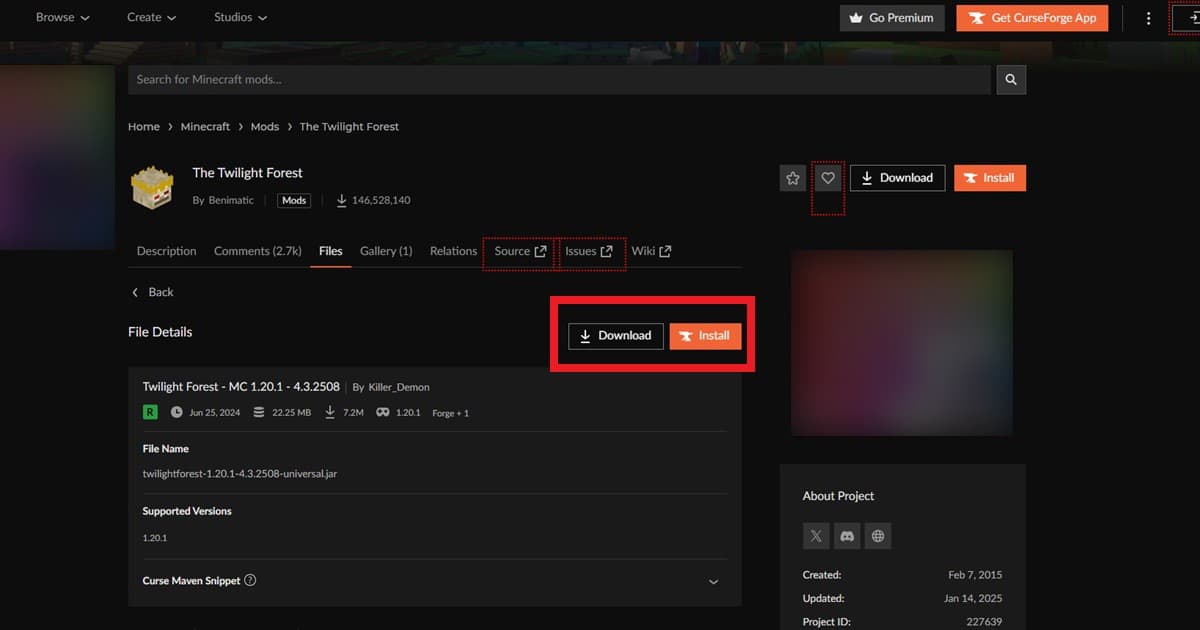Expand the Curse Maven Snippet section
The height and width of the screenshot is (630, 1200).
[x=714, y=581]
